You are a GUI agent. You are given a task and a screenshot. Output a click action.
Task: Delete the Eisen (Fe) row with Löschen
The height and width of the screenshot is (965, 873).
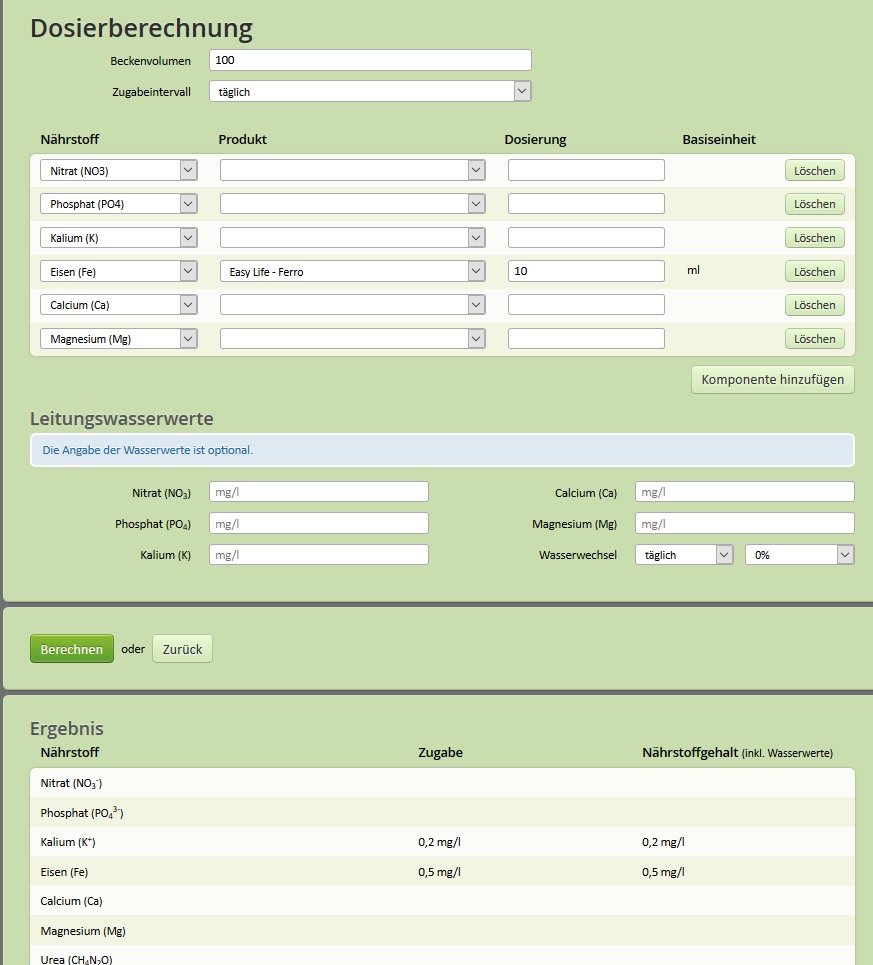pos(814,272)
